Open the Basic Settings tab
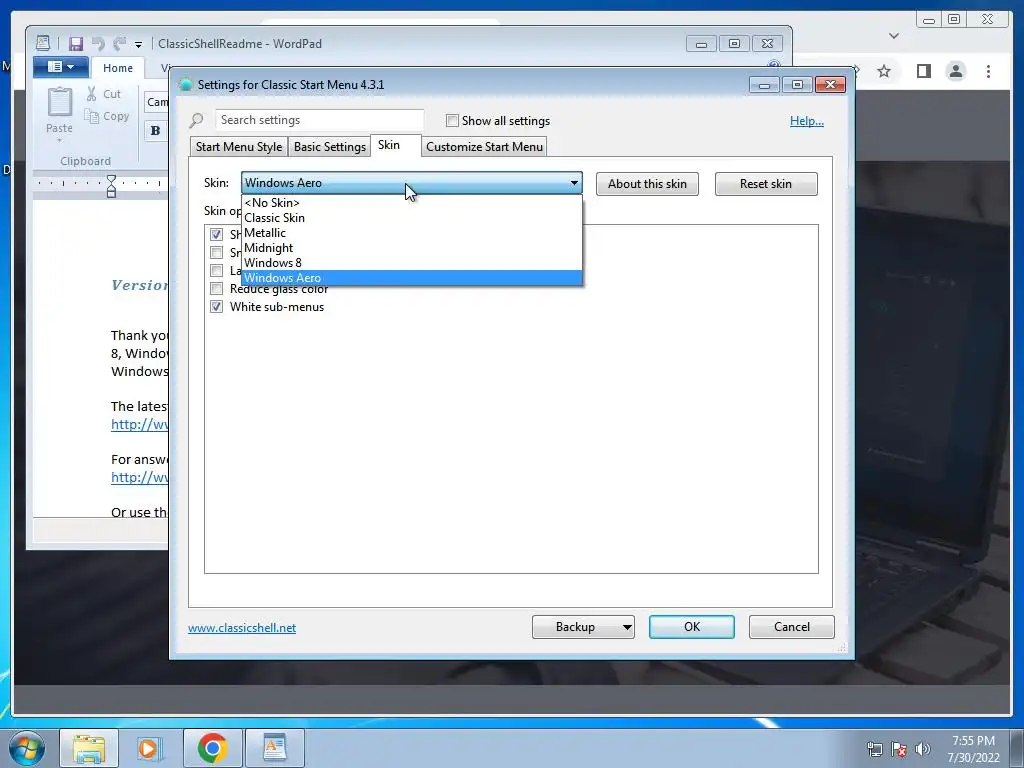Screen dimensions: 1024x768 (x=329, y=146)
